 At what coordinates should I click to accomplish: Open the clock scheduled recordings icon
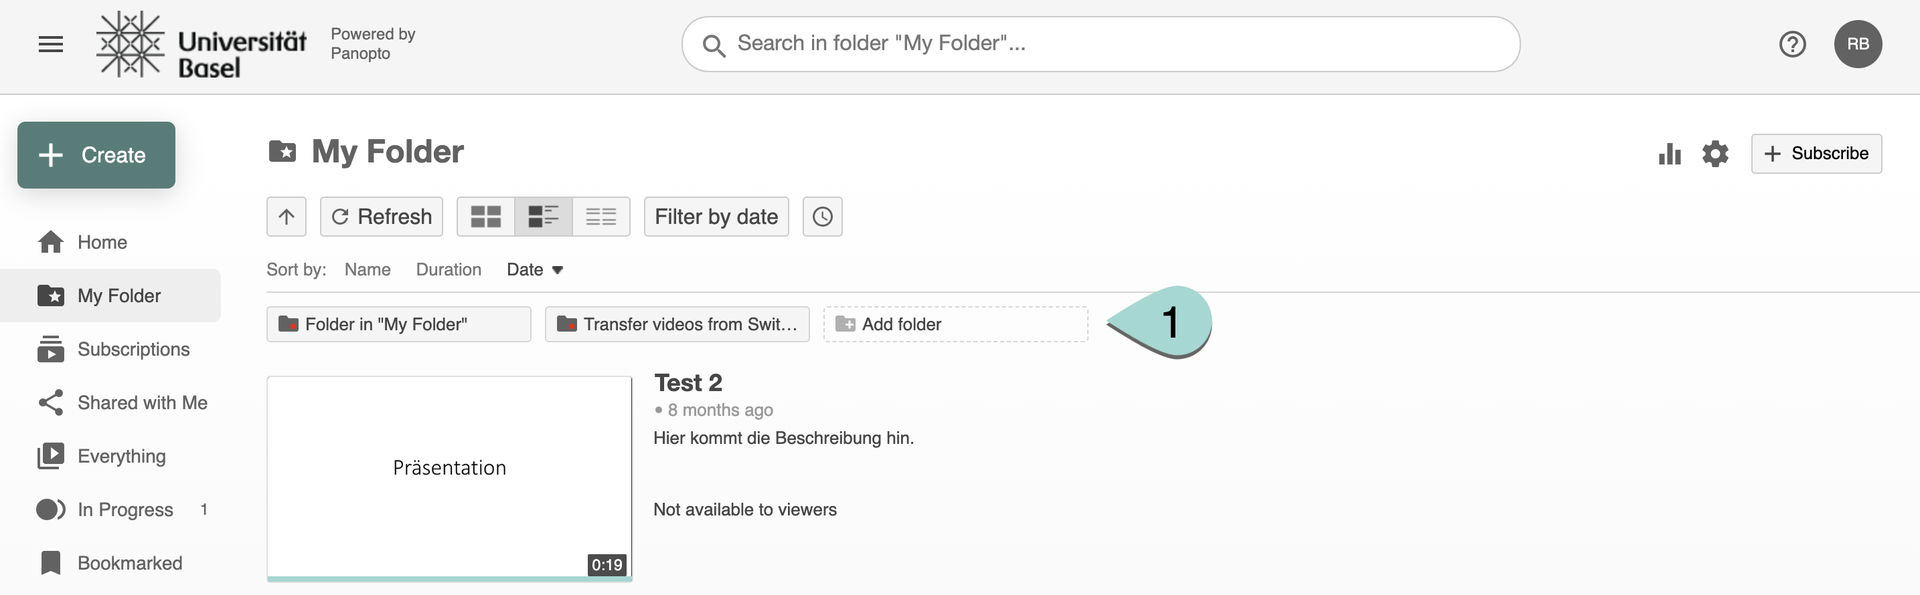(x=822, y=217)
